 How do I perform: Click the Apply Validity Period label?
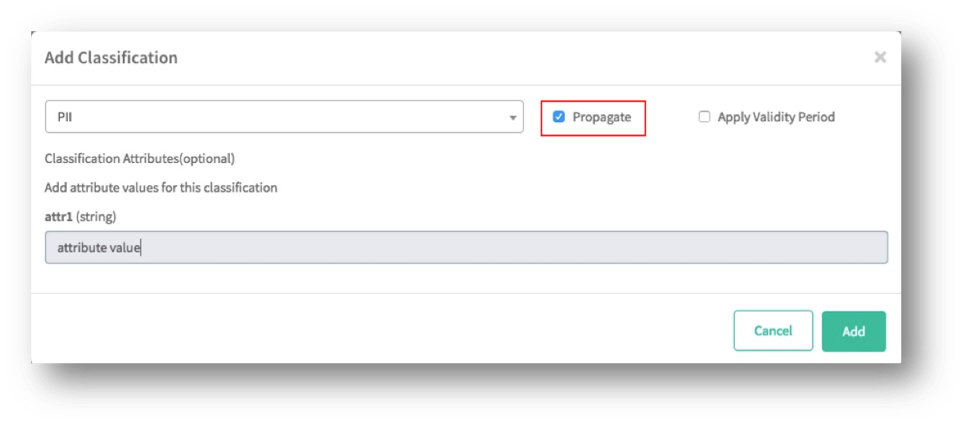776,117
